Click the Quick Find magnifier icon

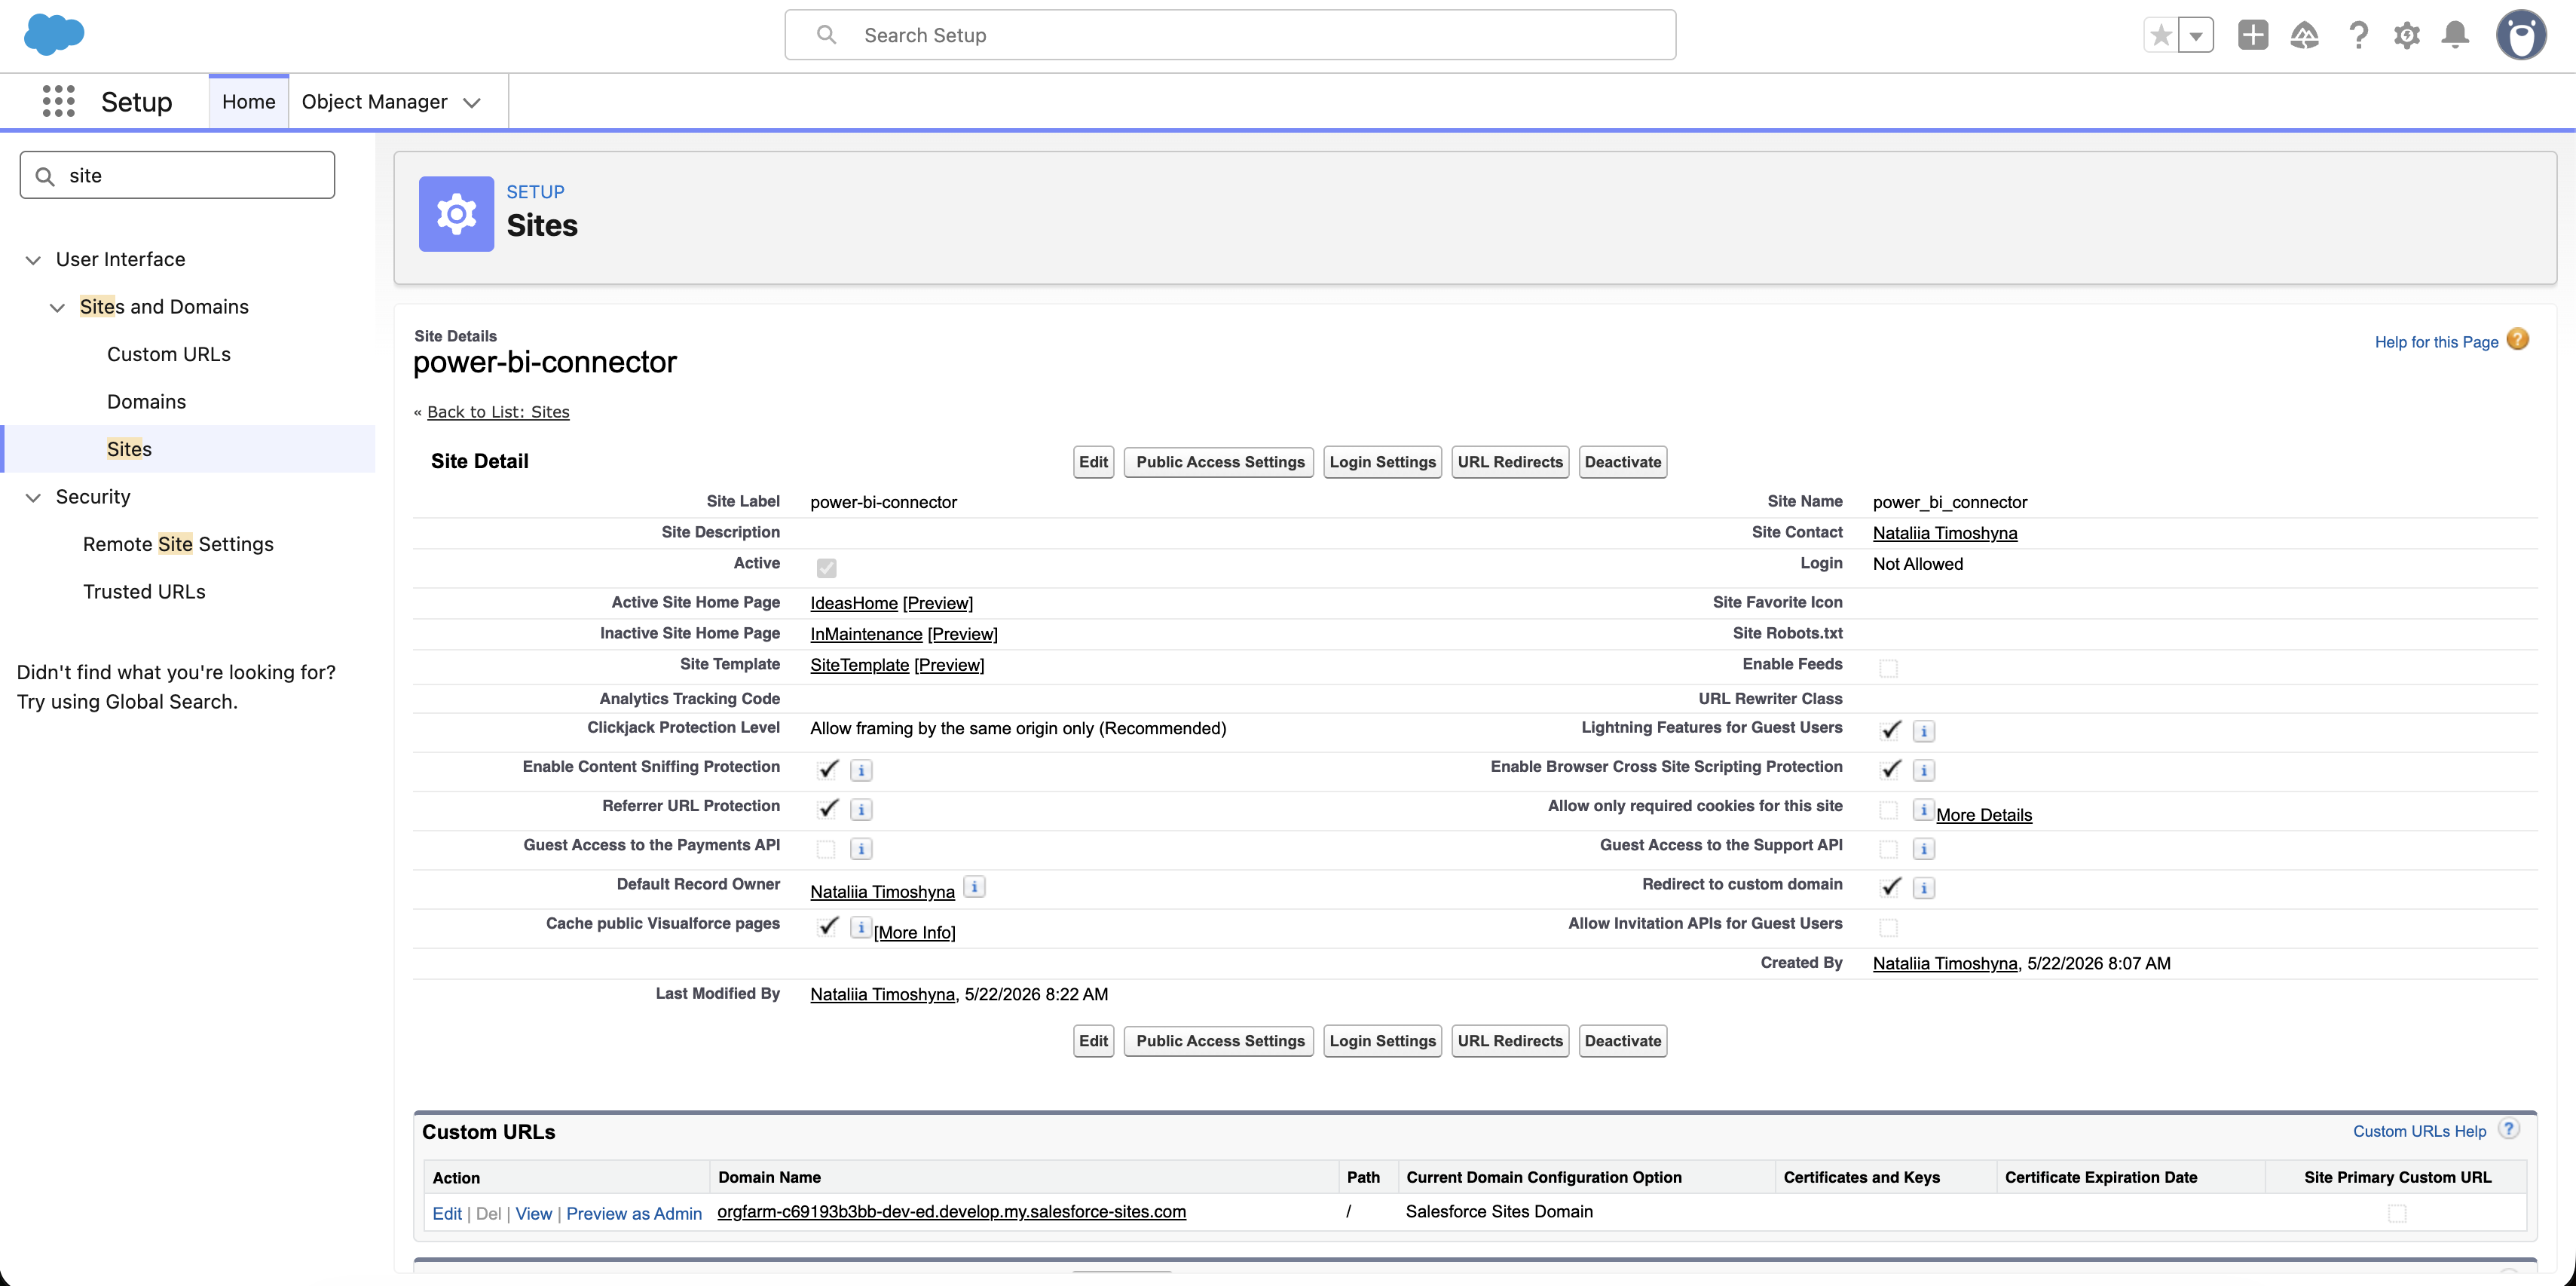[45, 176]
